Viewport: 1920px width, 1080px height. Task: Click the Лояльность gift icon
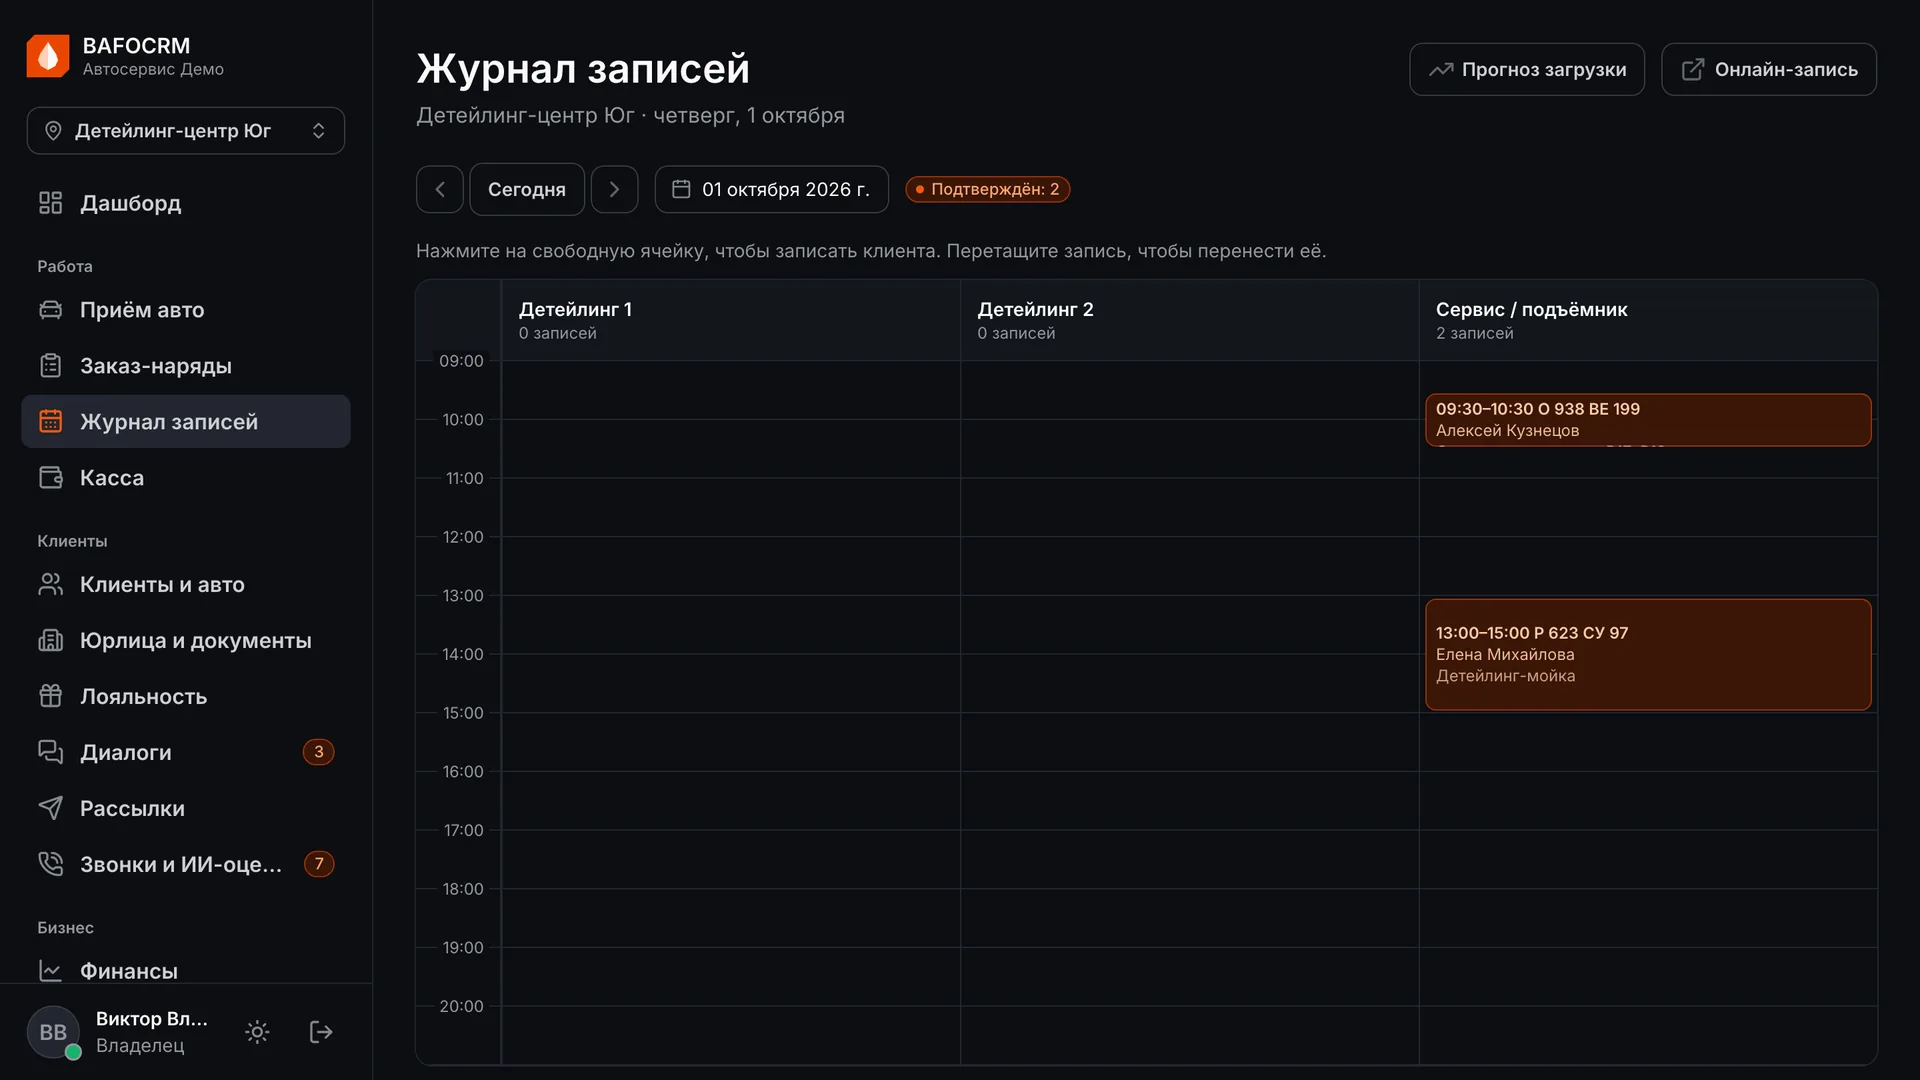click(x=51, y=697)
